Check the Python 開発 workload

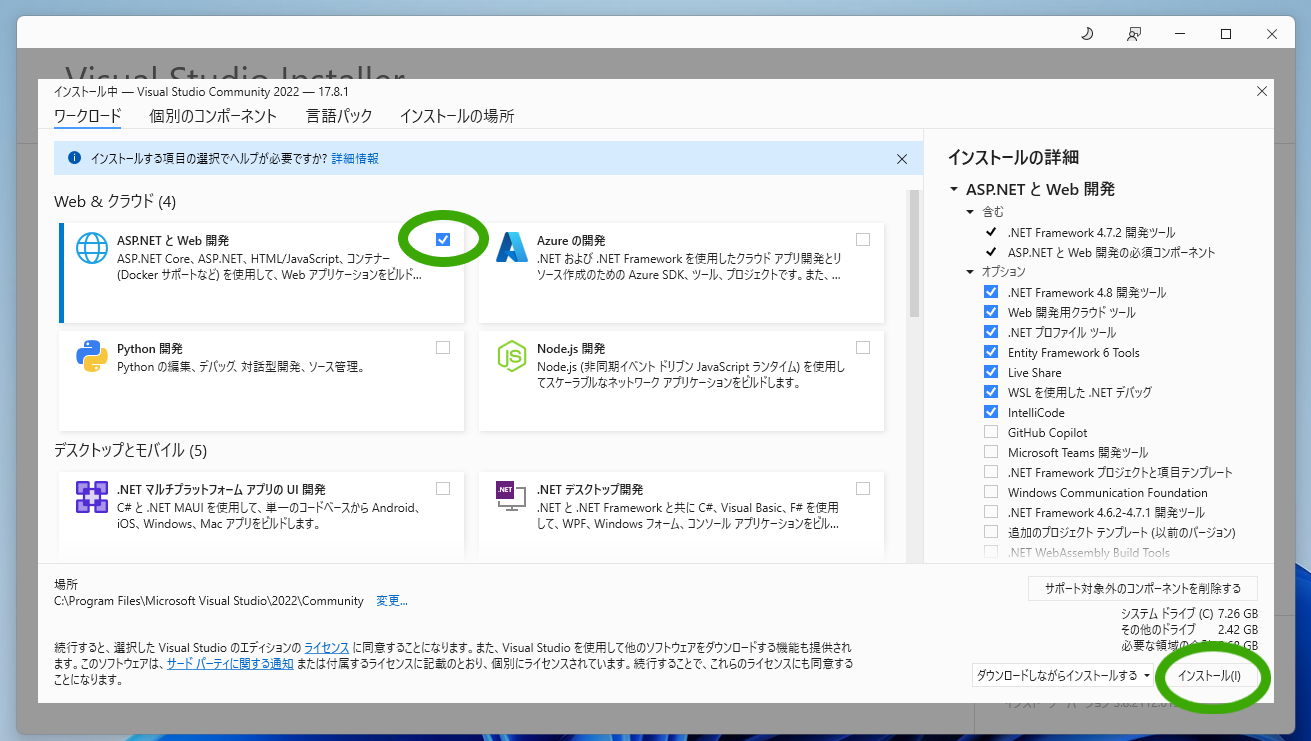pyautogui.click(x=443, y=348)
